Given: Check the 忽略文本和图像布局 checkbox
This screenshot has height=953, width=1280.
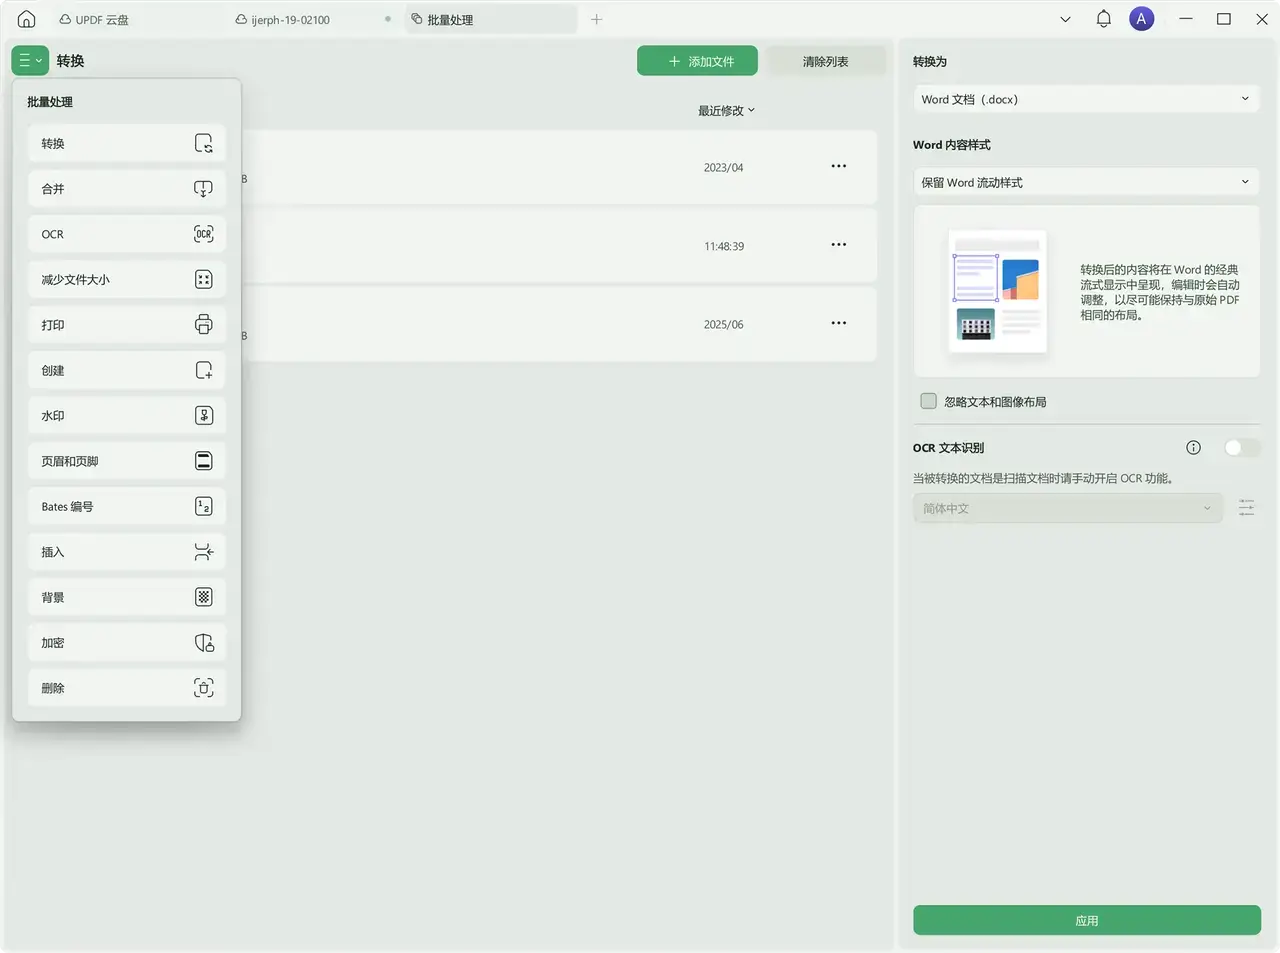Looking at the screenshot, I should coord(929,401).
